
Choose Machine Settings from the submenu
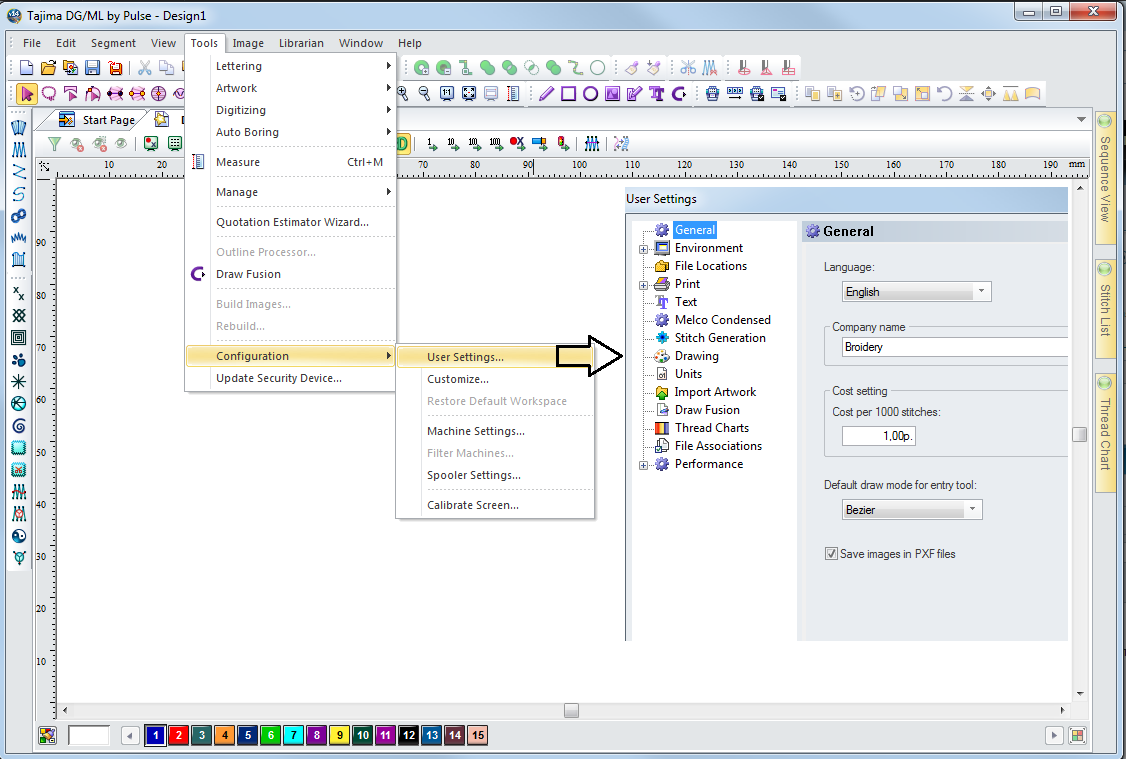pyautogui.click(x=475, y=431)
